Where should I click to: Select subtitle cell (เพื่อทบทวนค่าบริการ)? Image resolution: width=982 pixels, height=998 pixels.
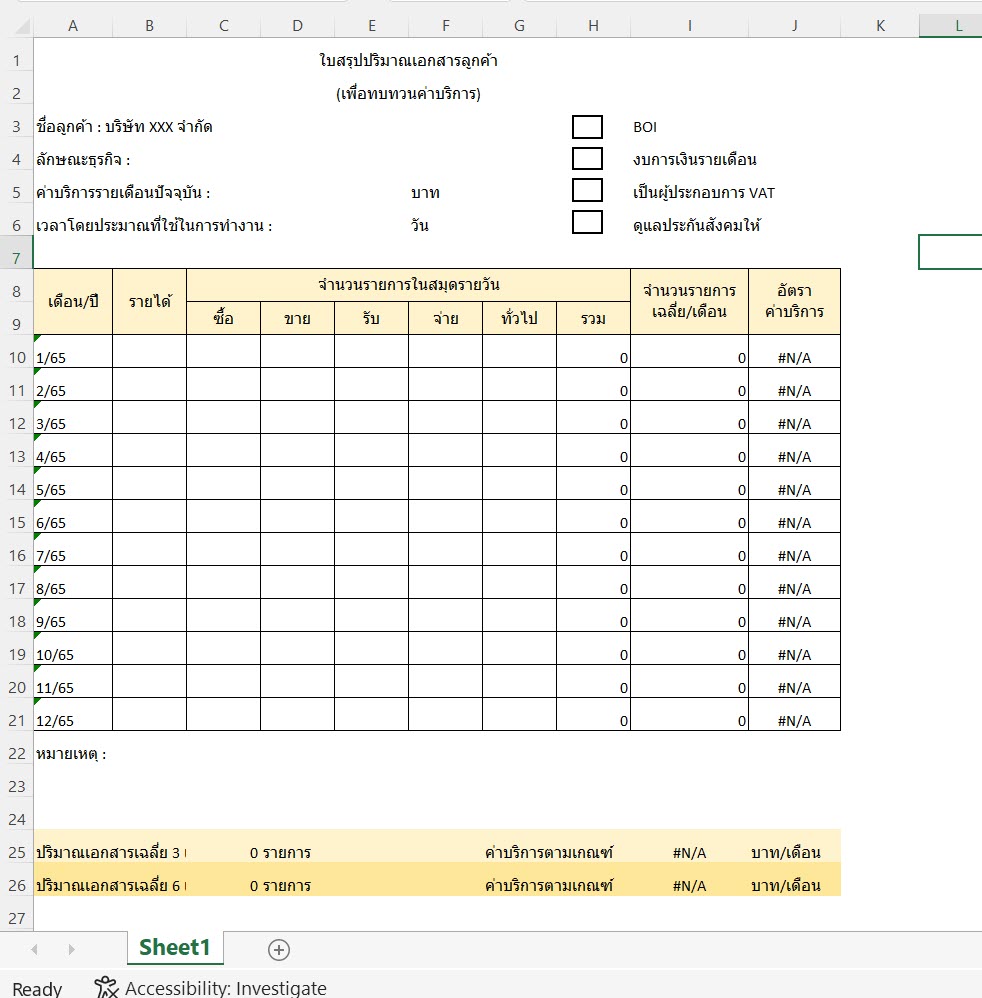tap(408, 94)
